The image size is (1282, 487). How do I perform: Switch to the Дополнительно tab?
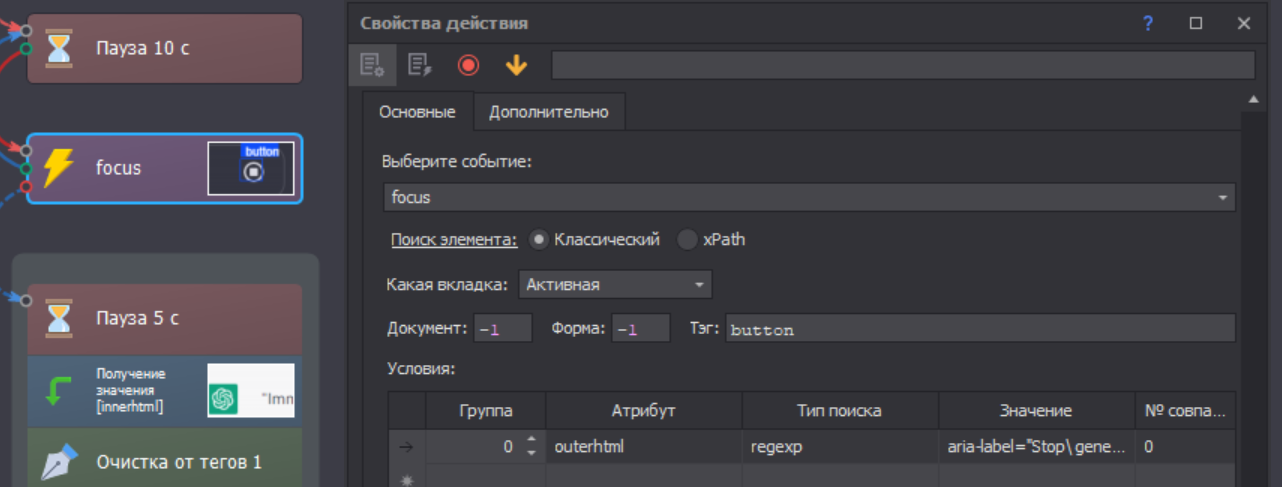[548, 112]
